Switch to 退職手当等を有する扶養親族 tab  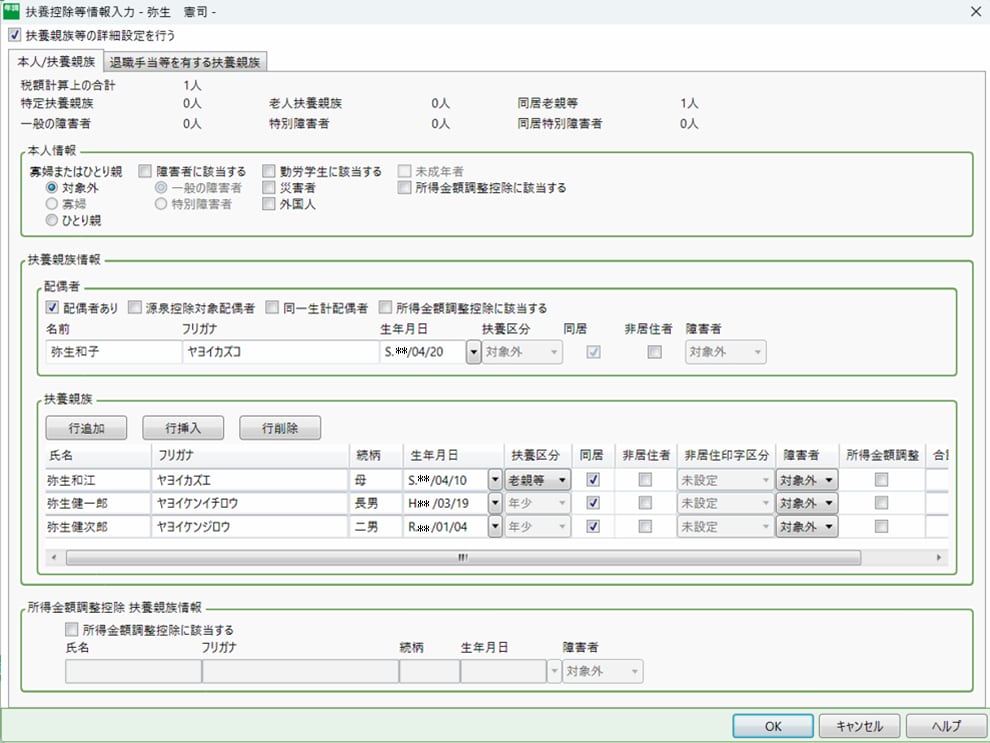(185, 62)
